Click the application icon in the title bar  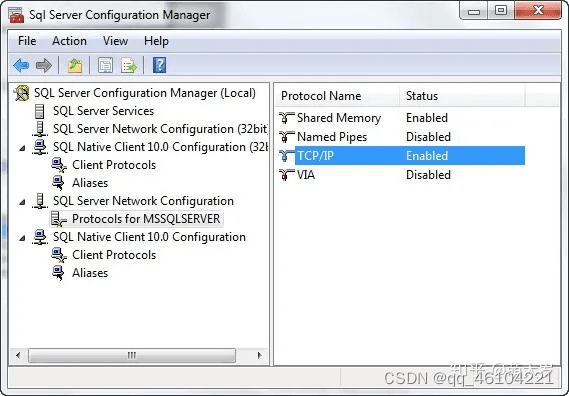[17, 16]
